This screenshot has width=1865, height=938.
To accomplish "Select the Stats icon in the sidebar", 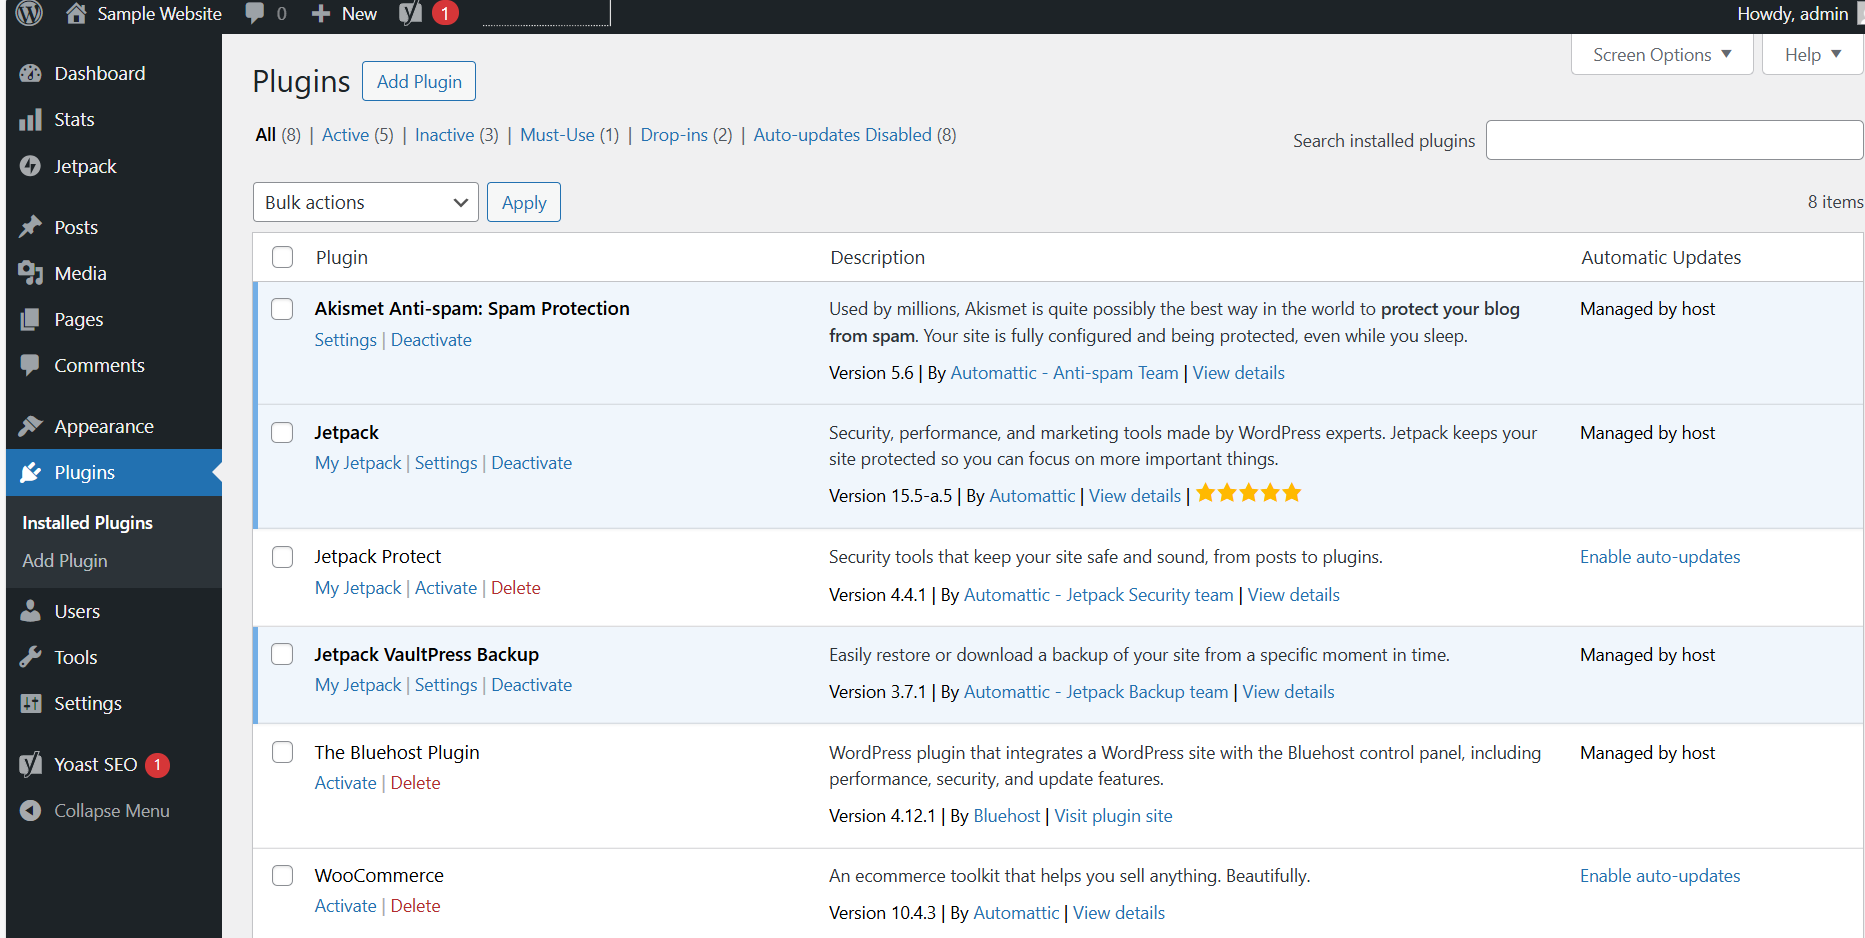I will 31,119.
